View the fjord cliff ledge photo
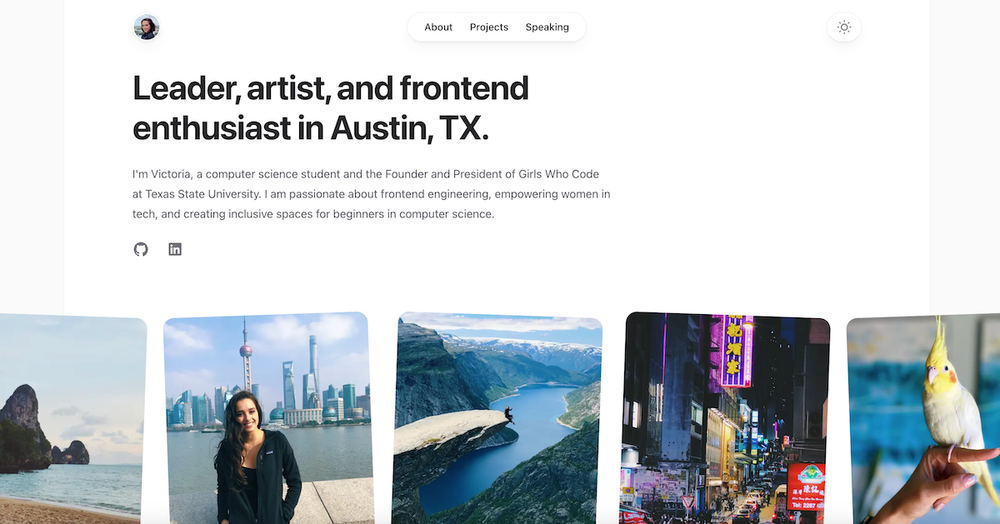1000x524 pixels. [497, 418]
